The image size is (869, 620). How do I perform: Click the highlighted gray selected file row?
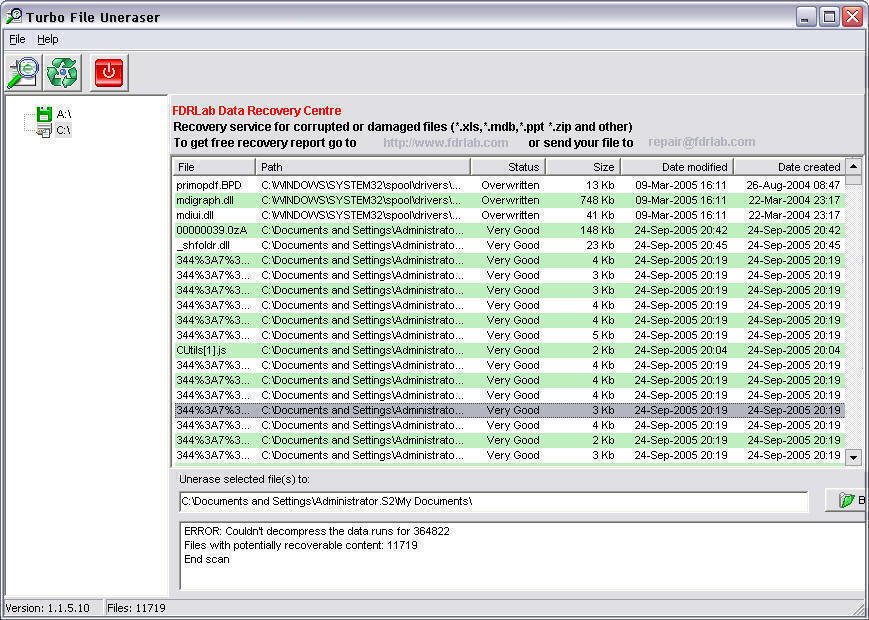pos(509,410)
